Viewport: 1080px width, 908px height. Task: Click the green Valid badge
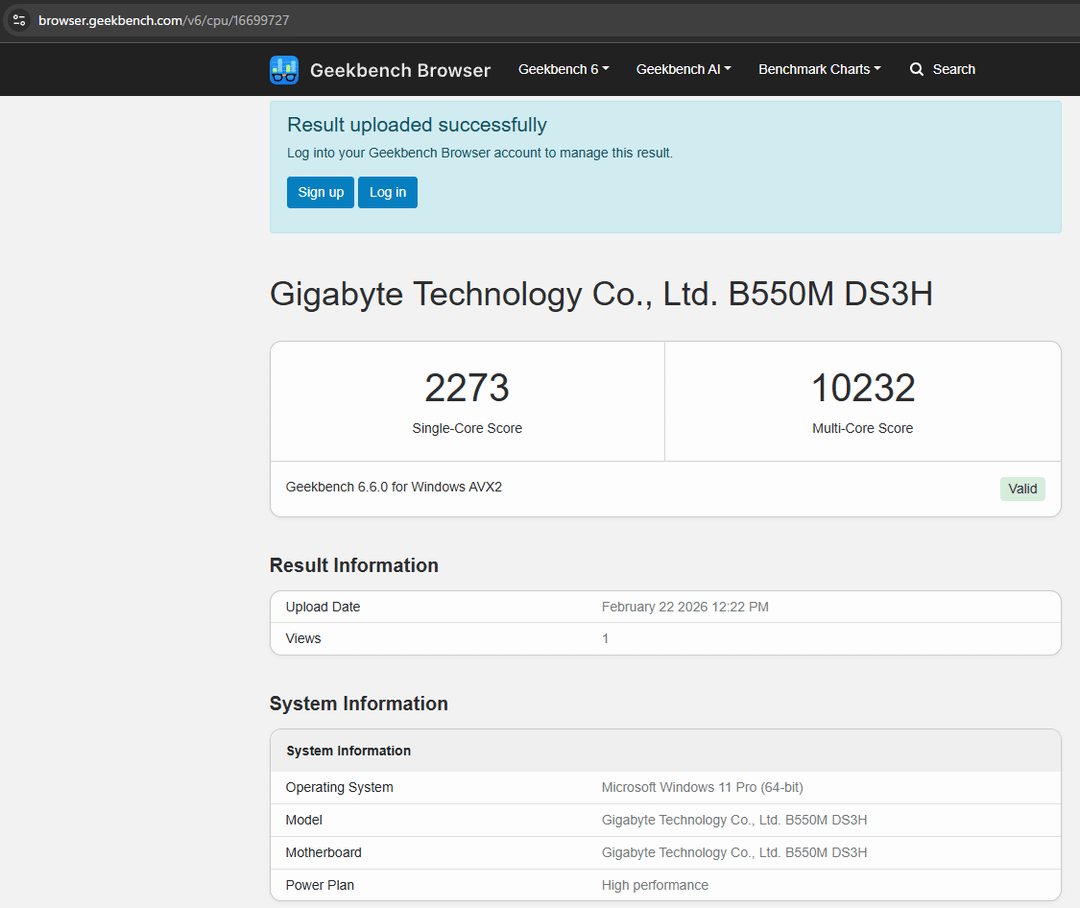click(1022, 489)
